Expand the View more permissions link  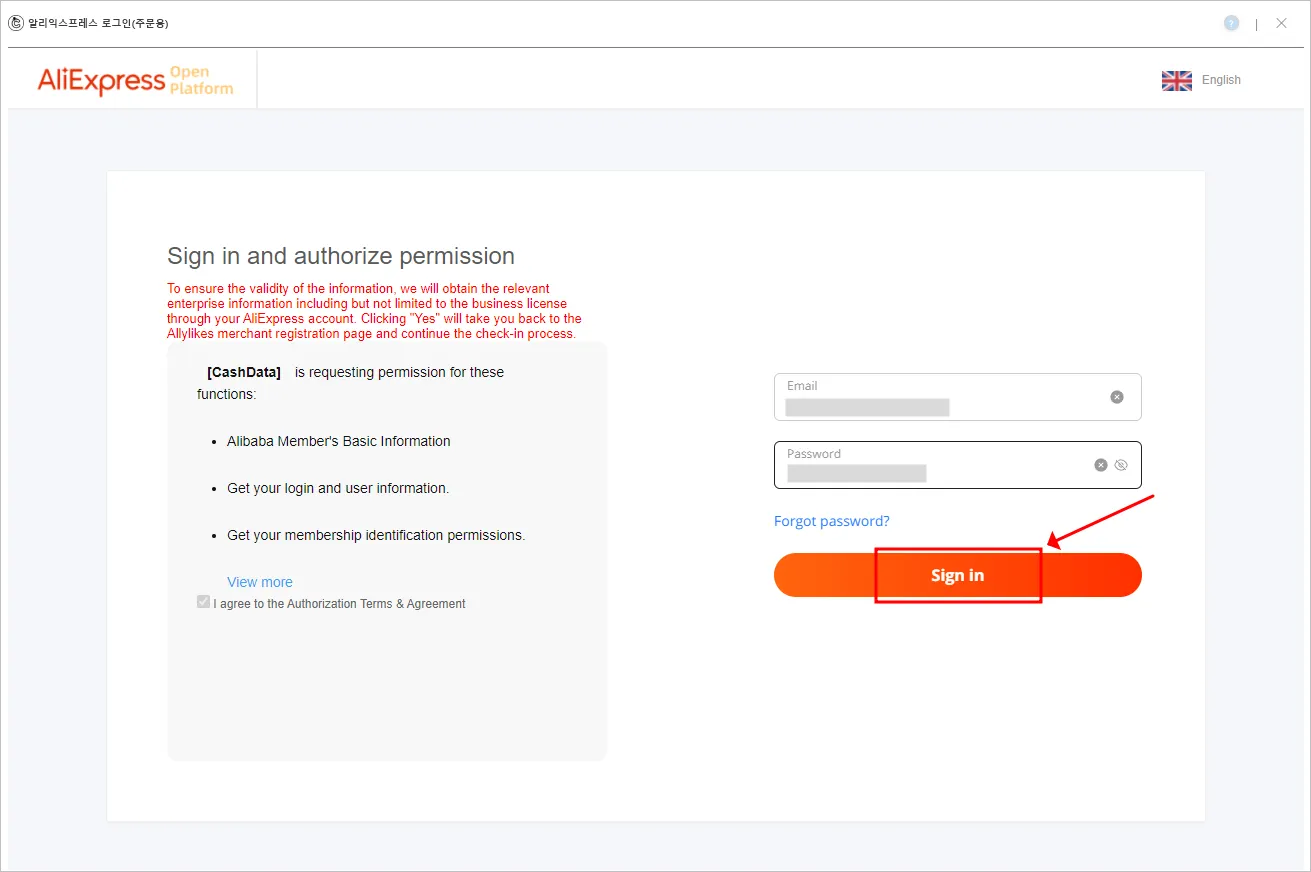[260, 582]
